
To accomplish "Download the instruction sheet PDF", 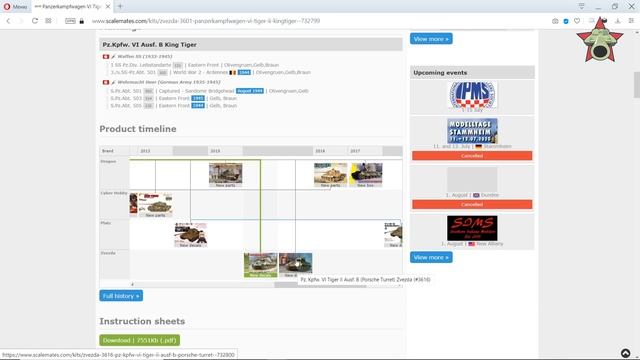I will [140, 340].
